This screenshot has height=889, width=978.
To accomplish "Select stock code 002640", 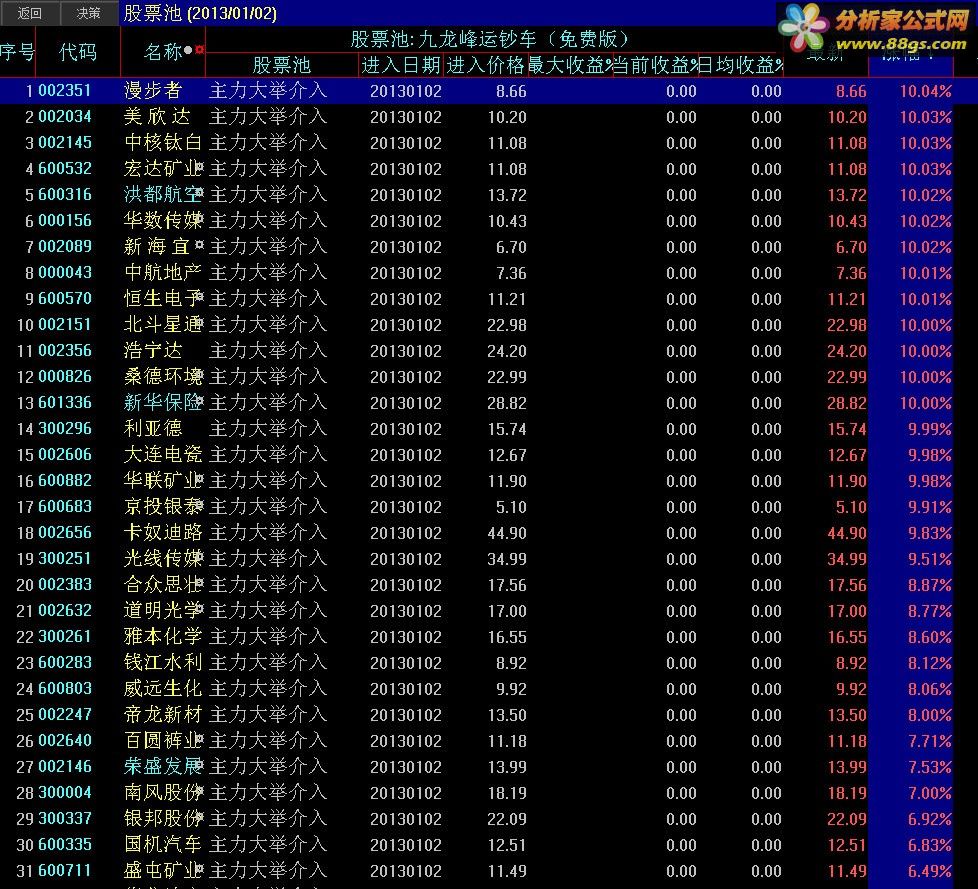I will tap(65, 741).
